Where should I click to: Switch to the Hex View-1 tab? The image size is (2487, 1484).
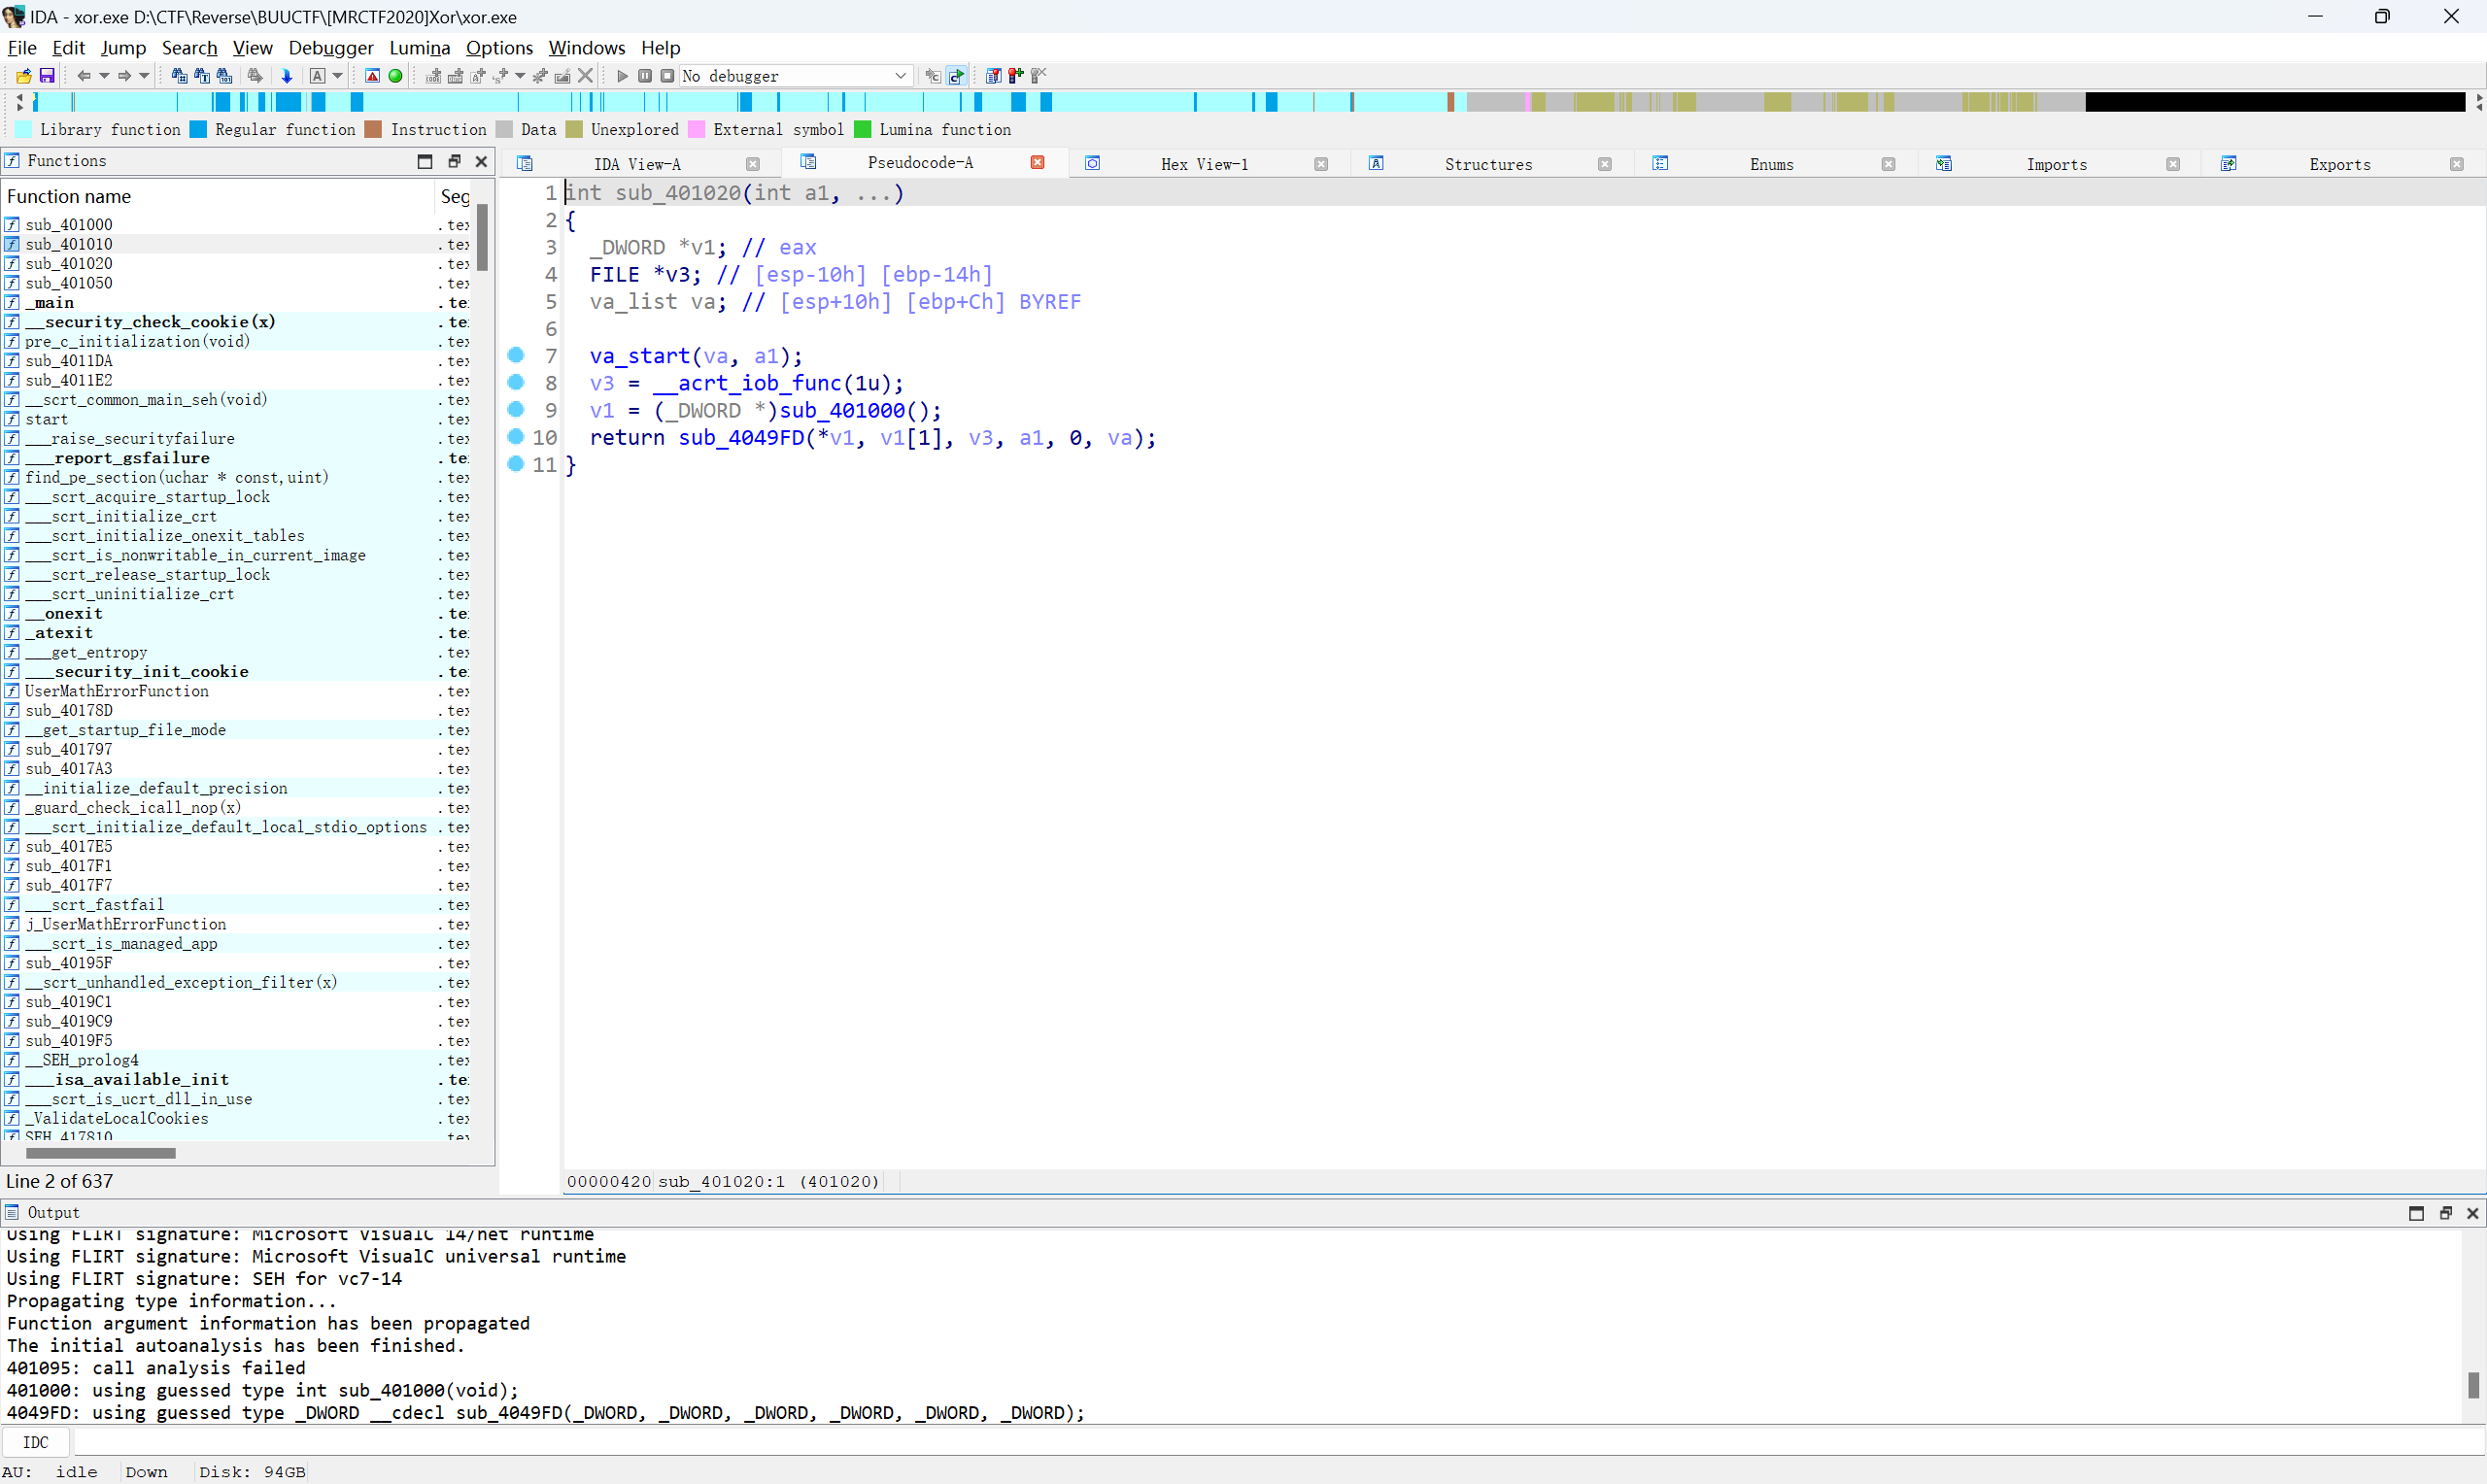tap(1204, 164)
